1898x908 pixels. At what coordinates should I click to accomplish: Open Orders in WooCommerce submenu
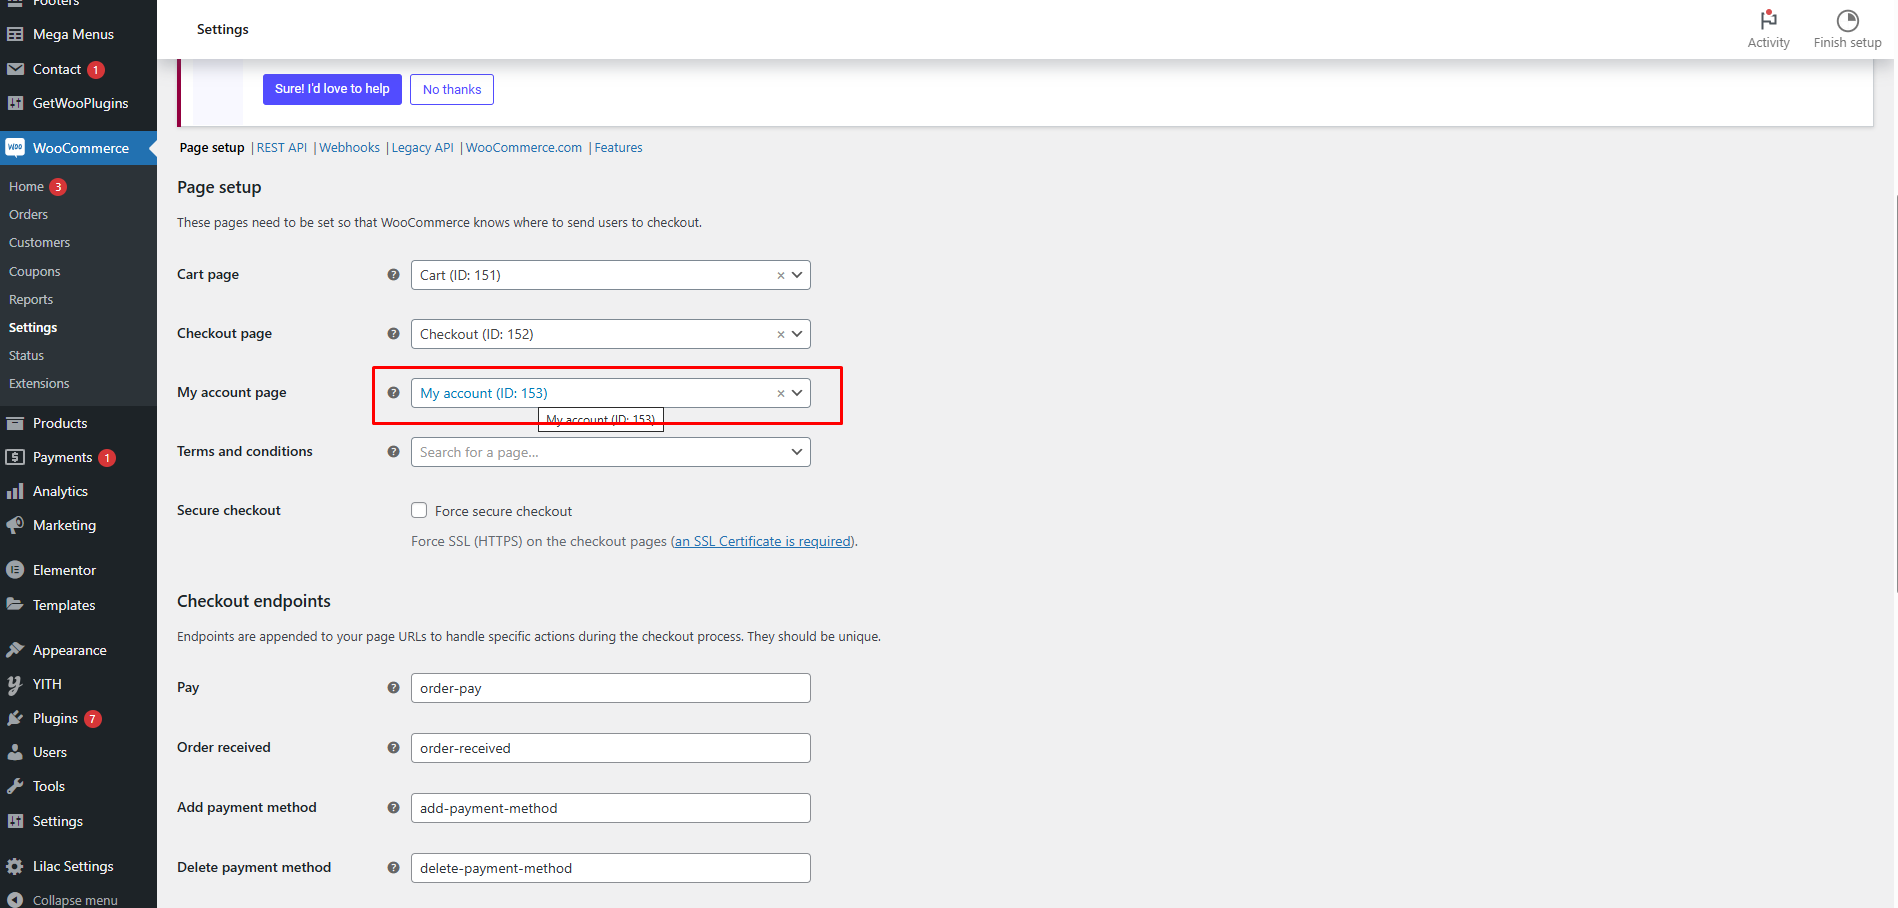28,214
